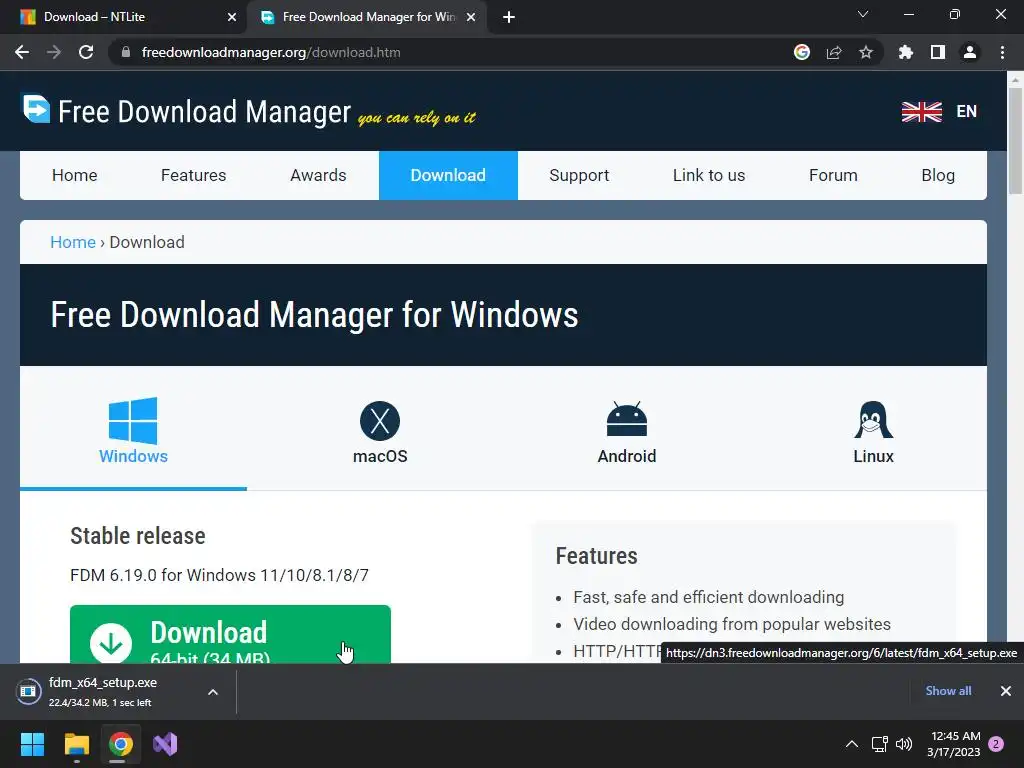Click 'FDM 6.19.0 for Windows 11/10/8.1/8/7' text
The image size is (1024, 768).
coord(219,575)
